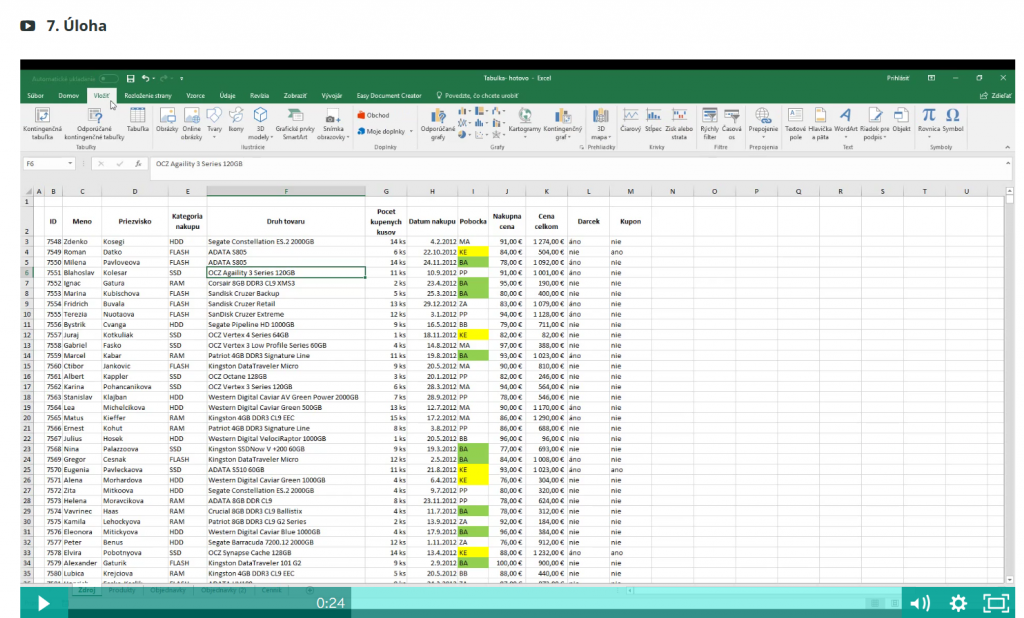Open the Easy Document Creator tab
Image resolution: width=1024 pixels, height=618 pixels.
point(389,95)
